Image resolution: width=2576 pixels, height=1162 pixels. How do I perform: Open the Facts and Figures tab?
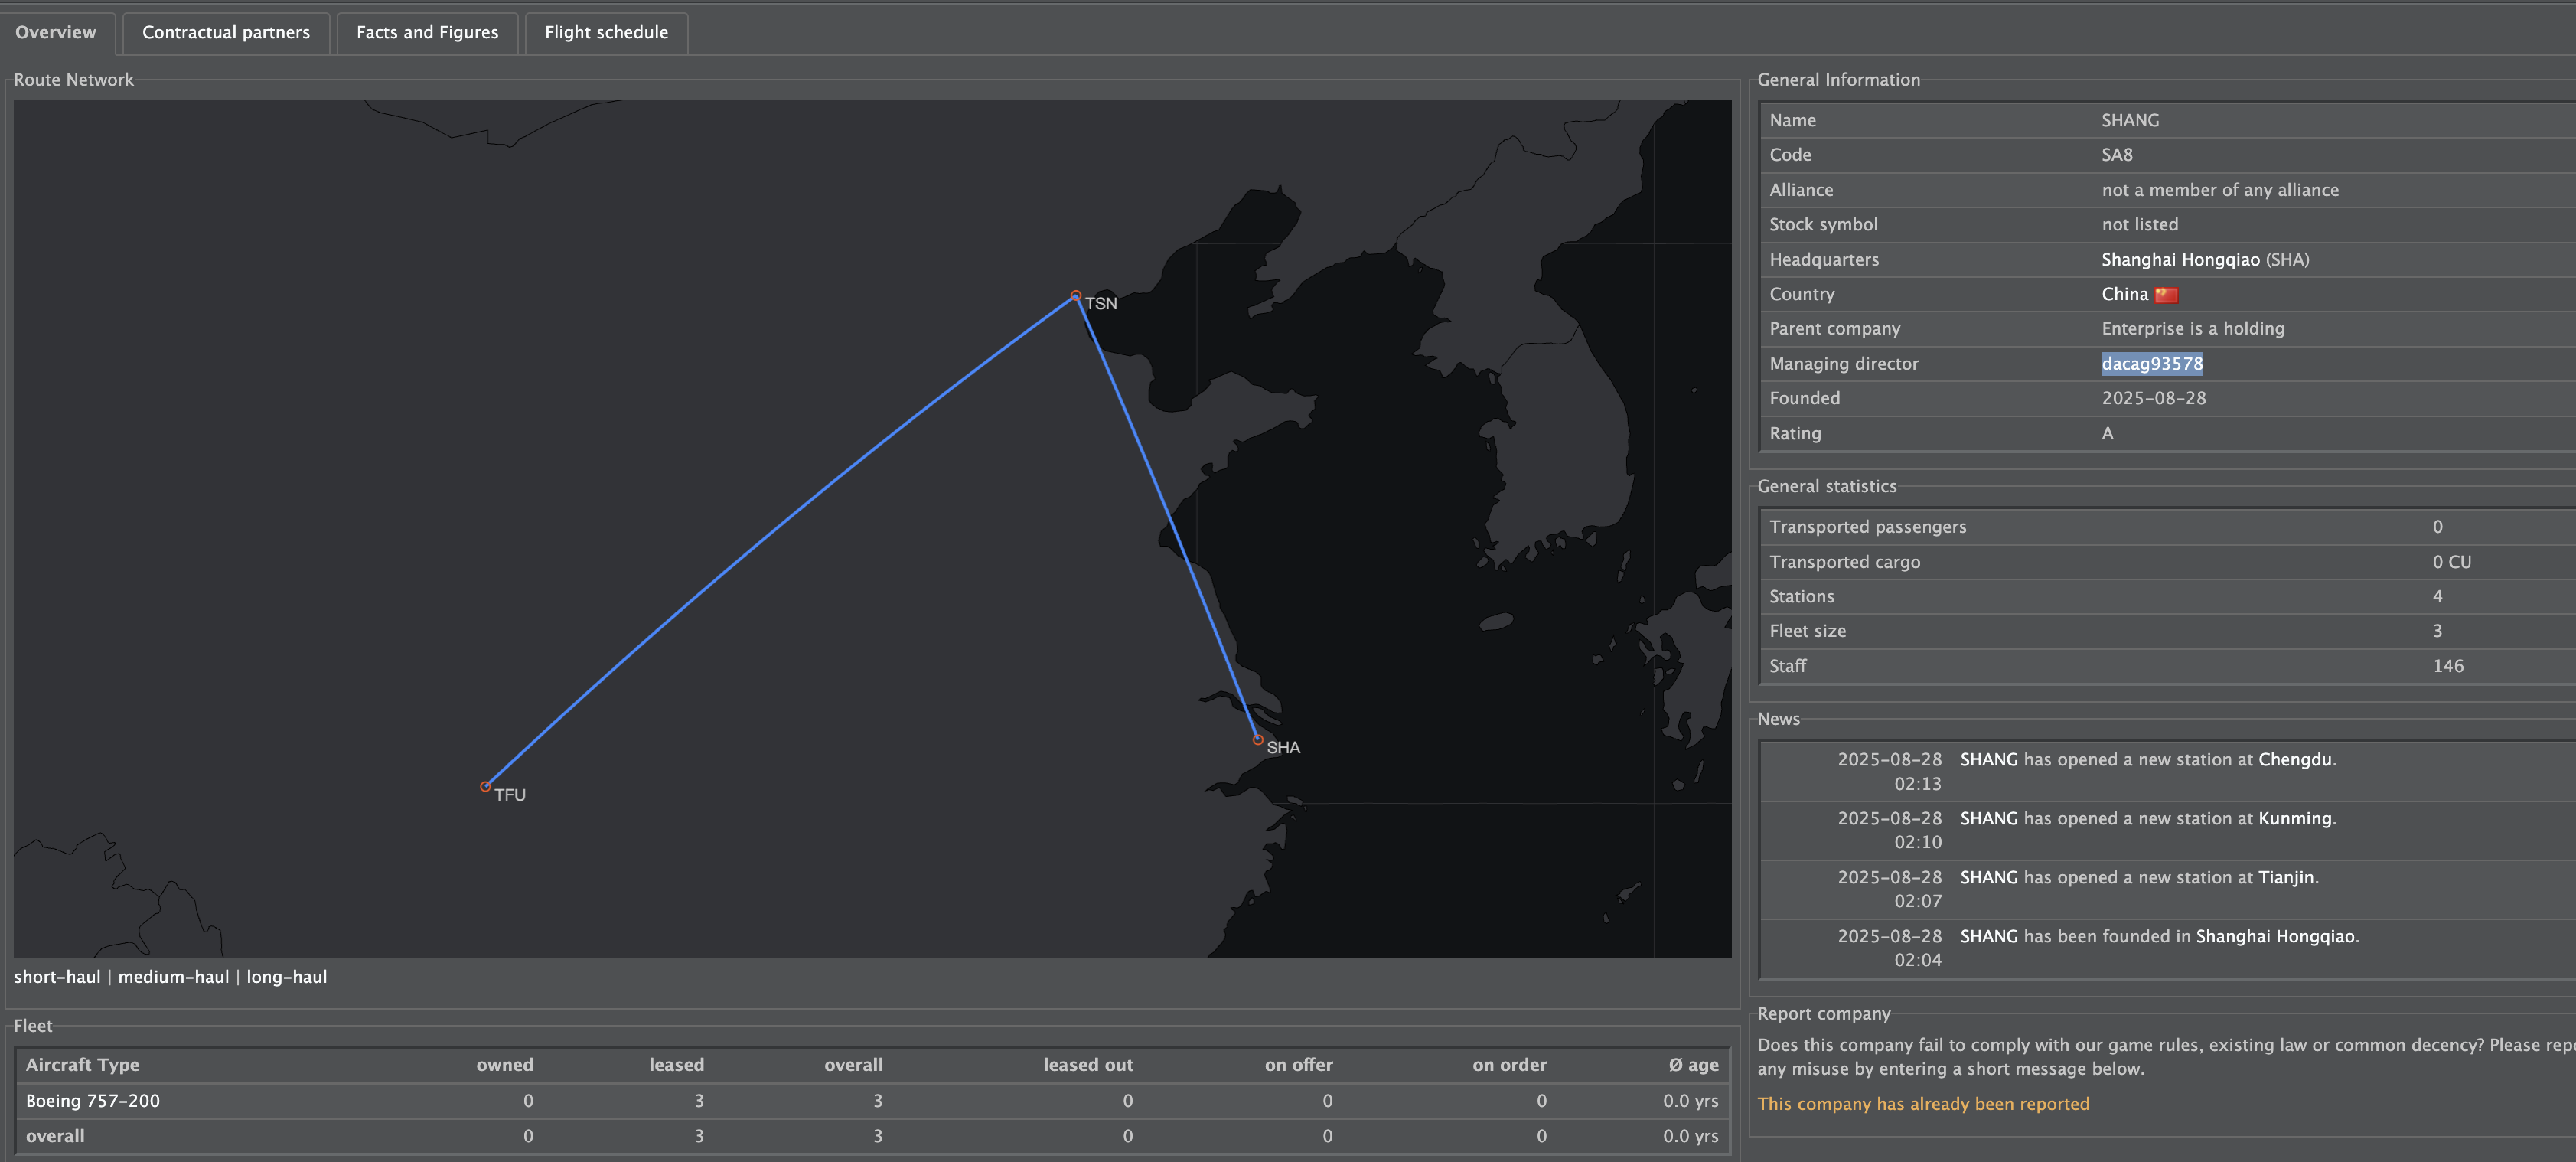(427, 32)
